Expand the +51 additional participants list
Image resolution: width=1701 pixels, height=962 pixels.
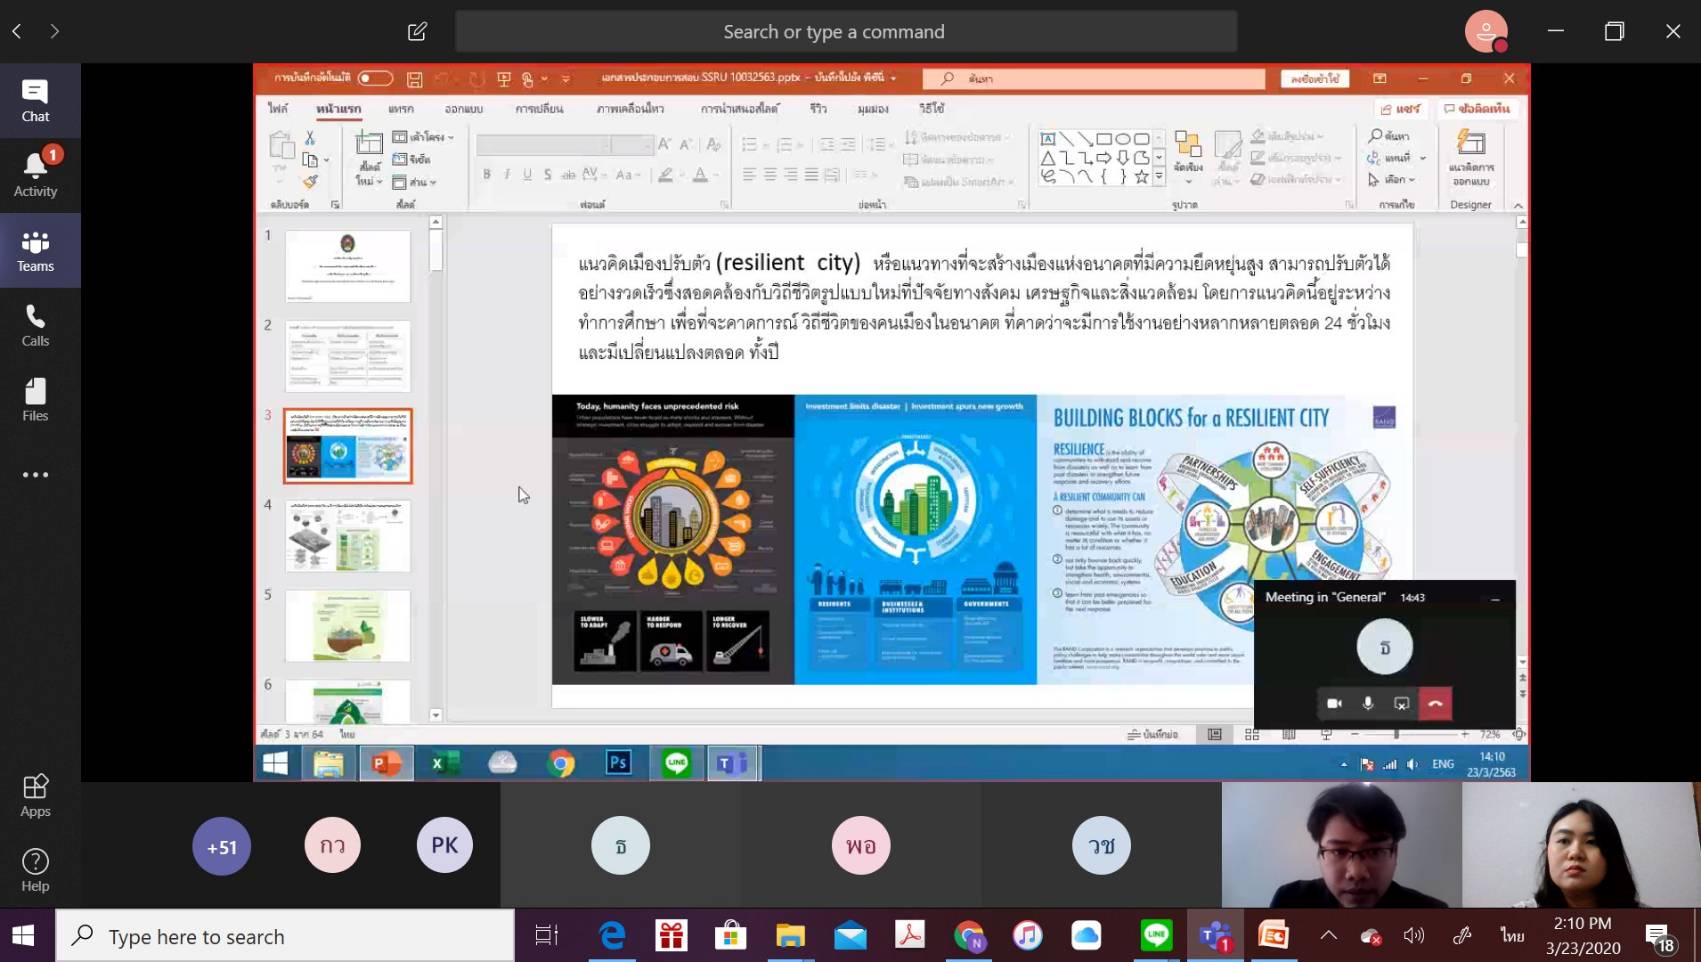pos(221,847)
